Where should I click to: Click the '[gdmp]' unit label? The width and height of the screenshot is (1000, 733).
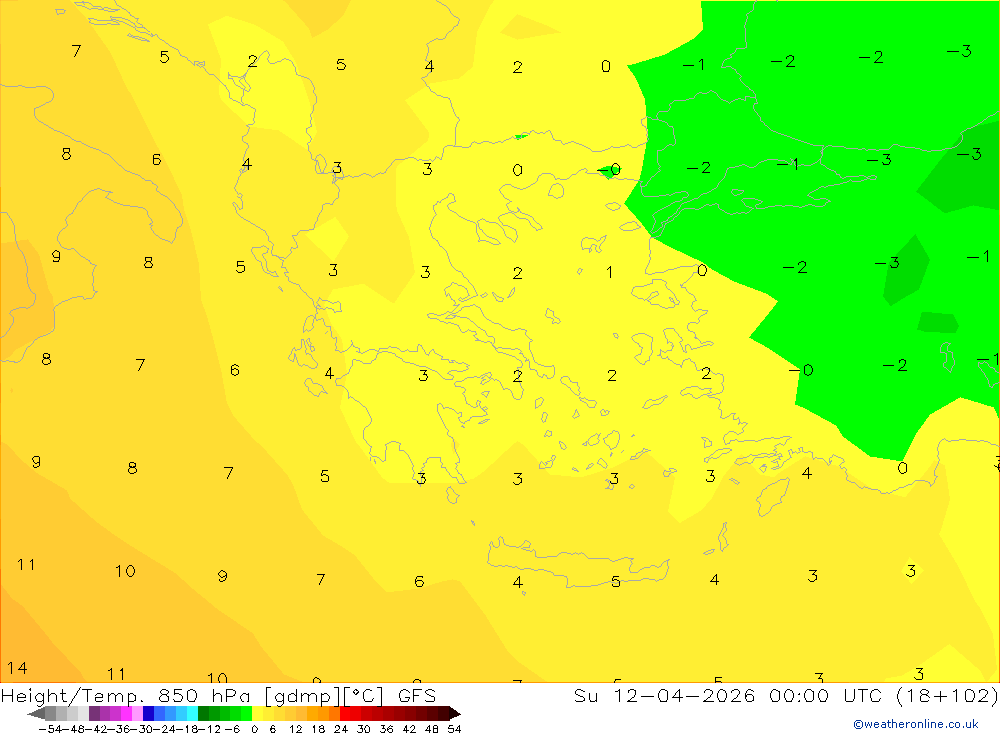(303, 696)
